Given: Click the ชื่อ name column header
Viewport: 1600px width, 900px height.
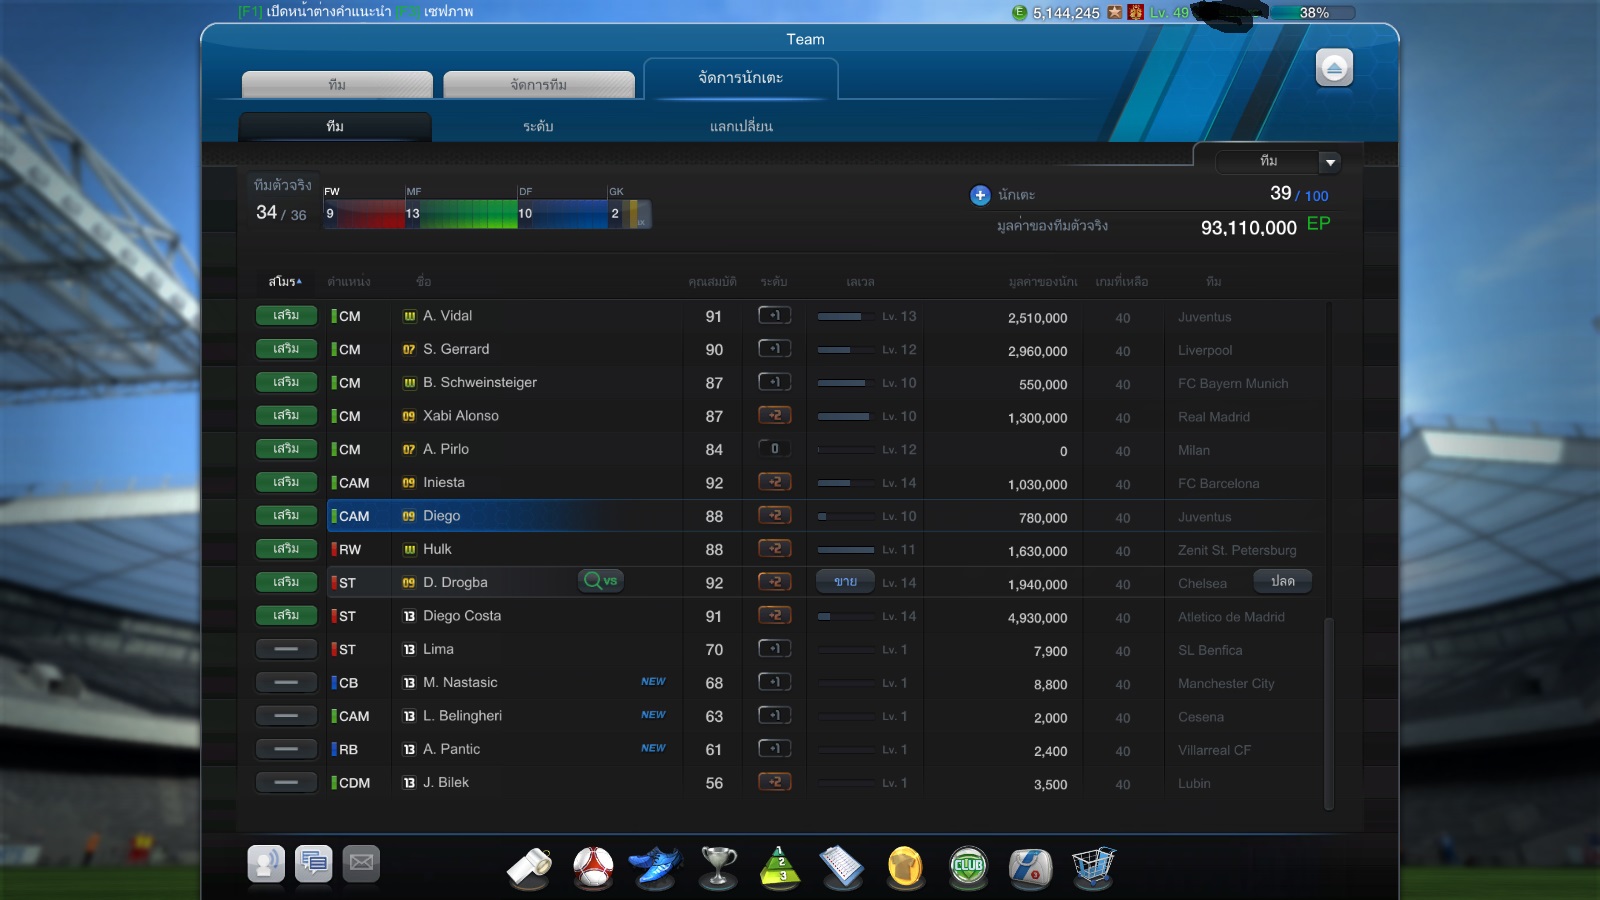Looking at the screenshot, I should (424, 282).
